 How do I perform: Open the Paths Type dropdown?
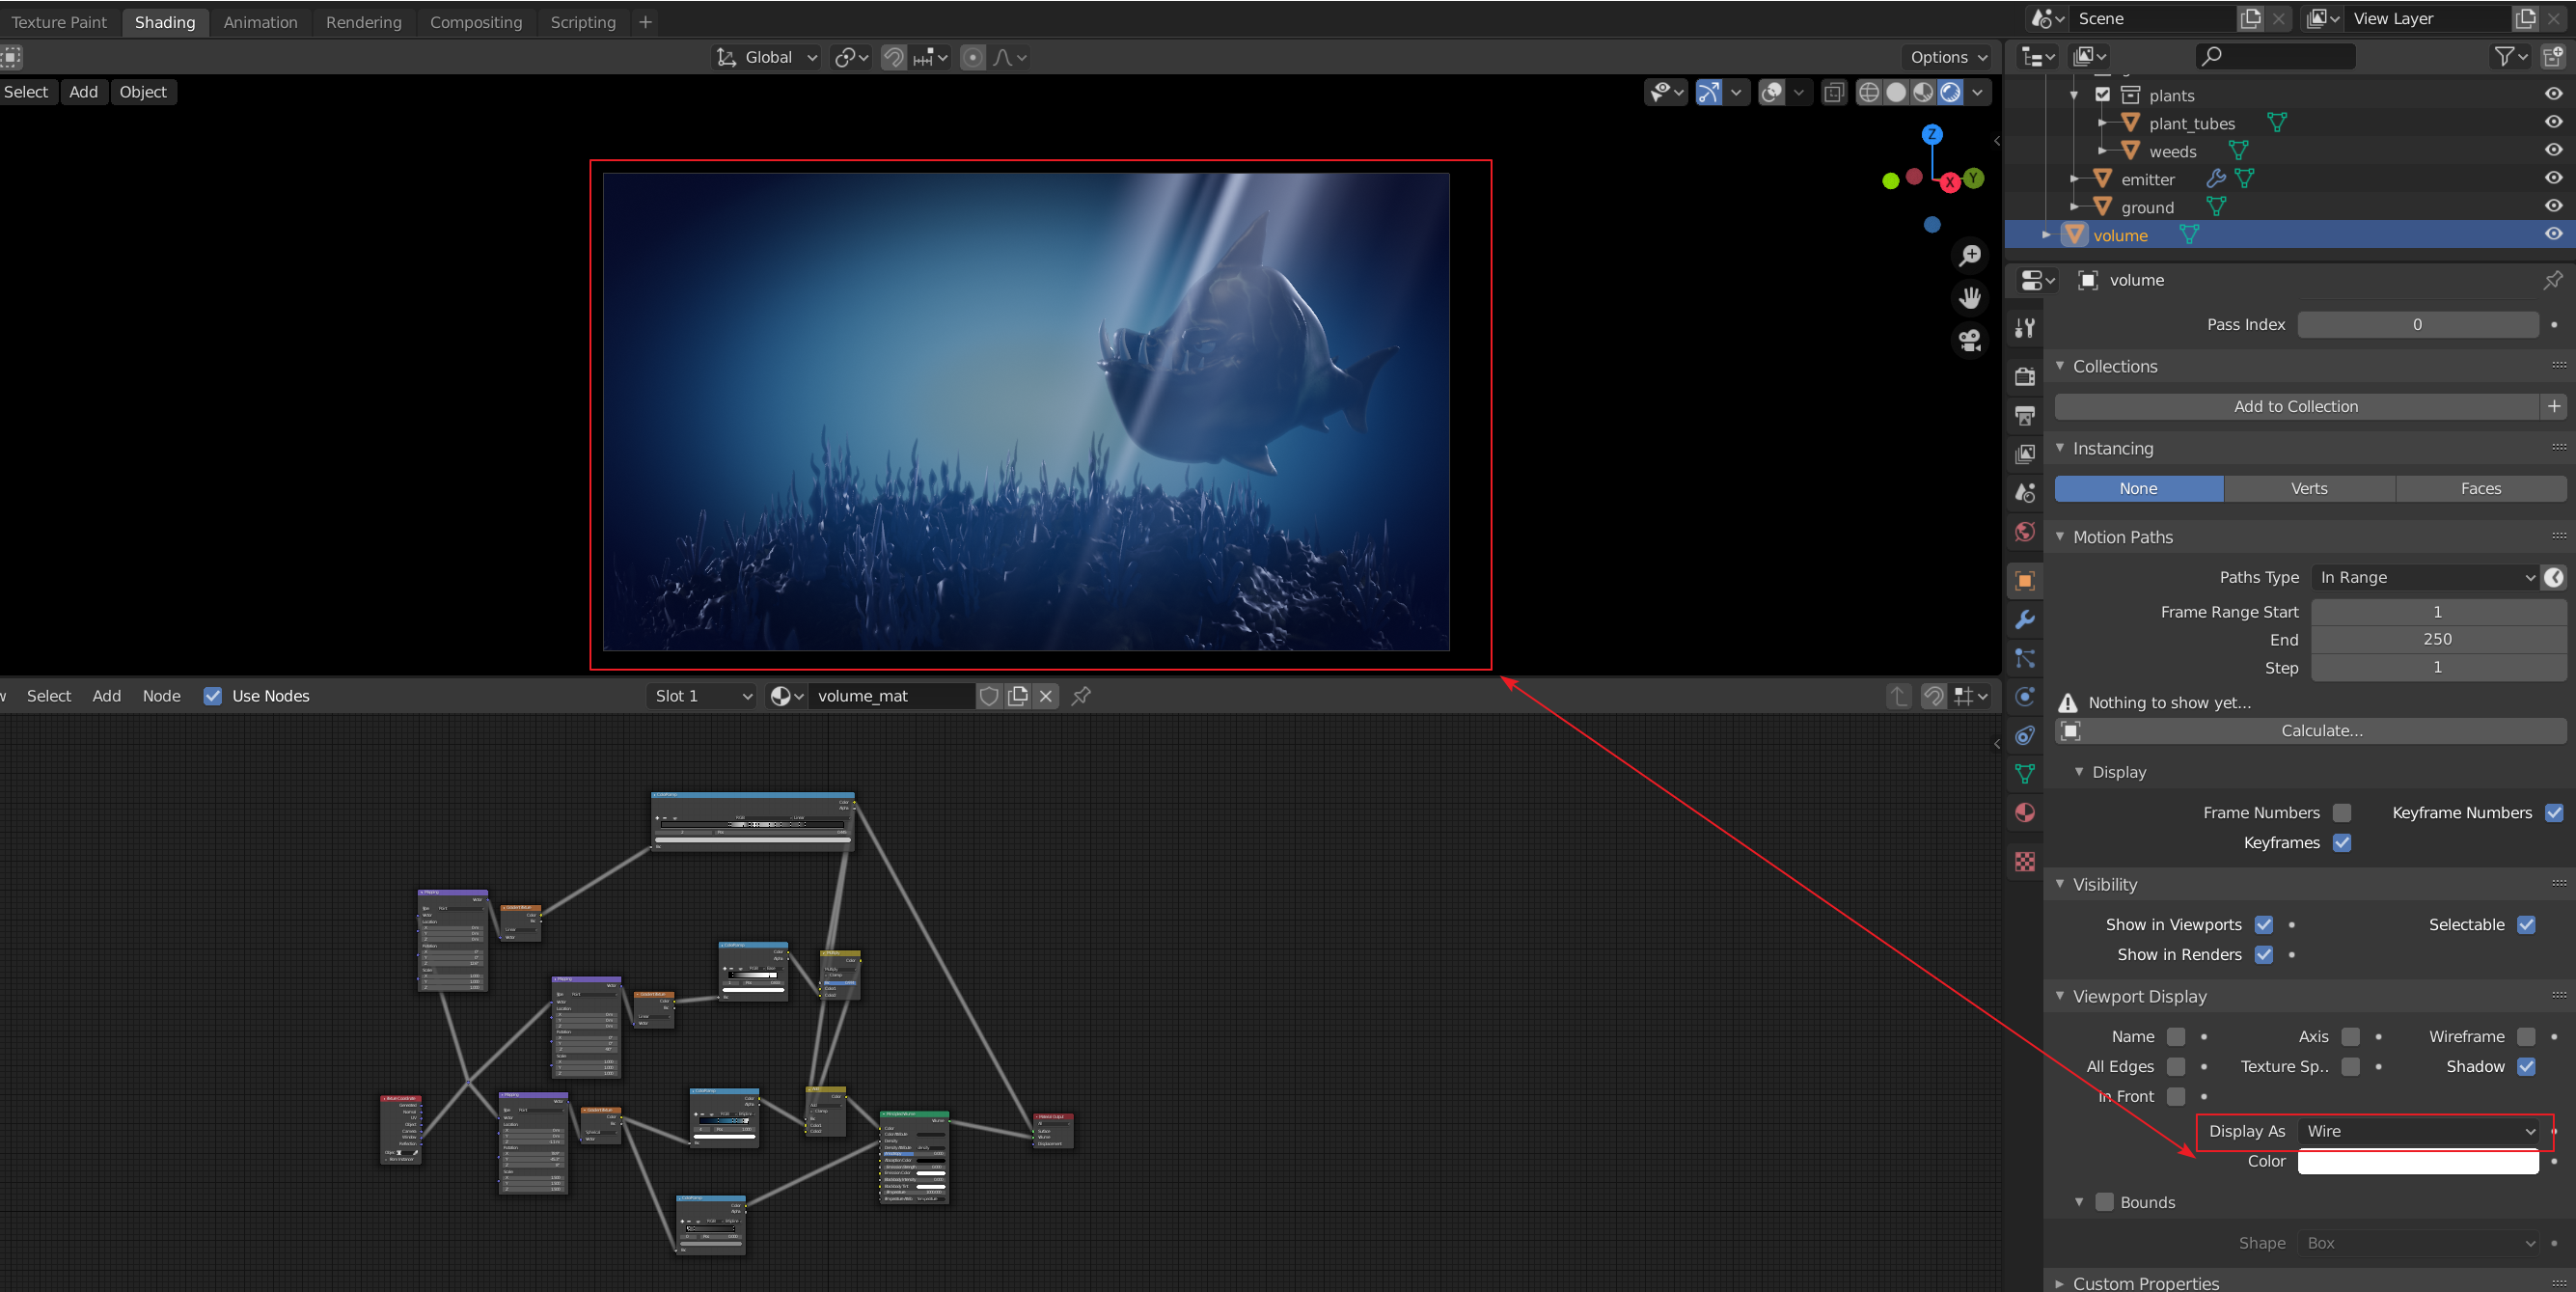point(2425,577)
